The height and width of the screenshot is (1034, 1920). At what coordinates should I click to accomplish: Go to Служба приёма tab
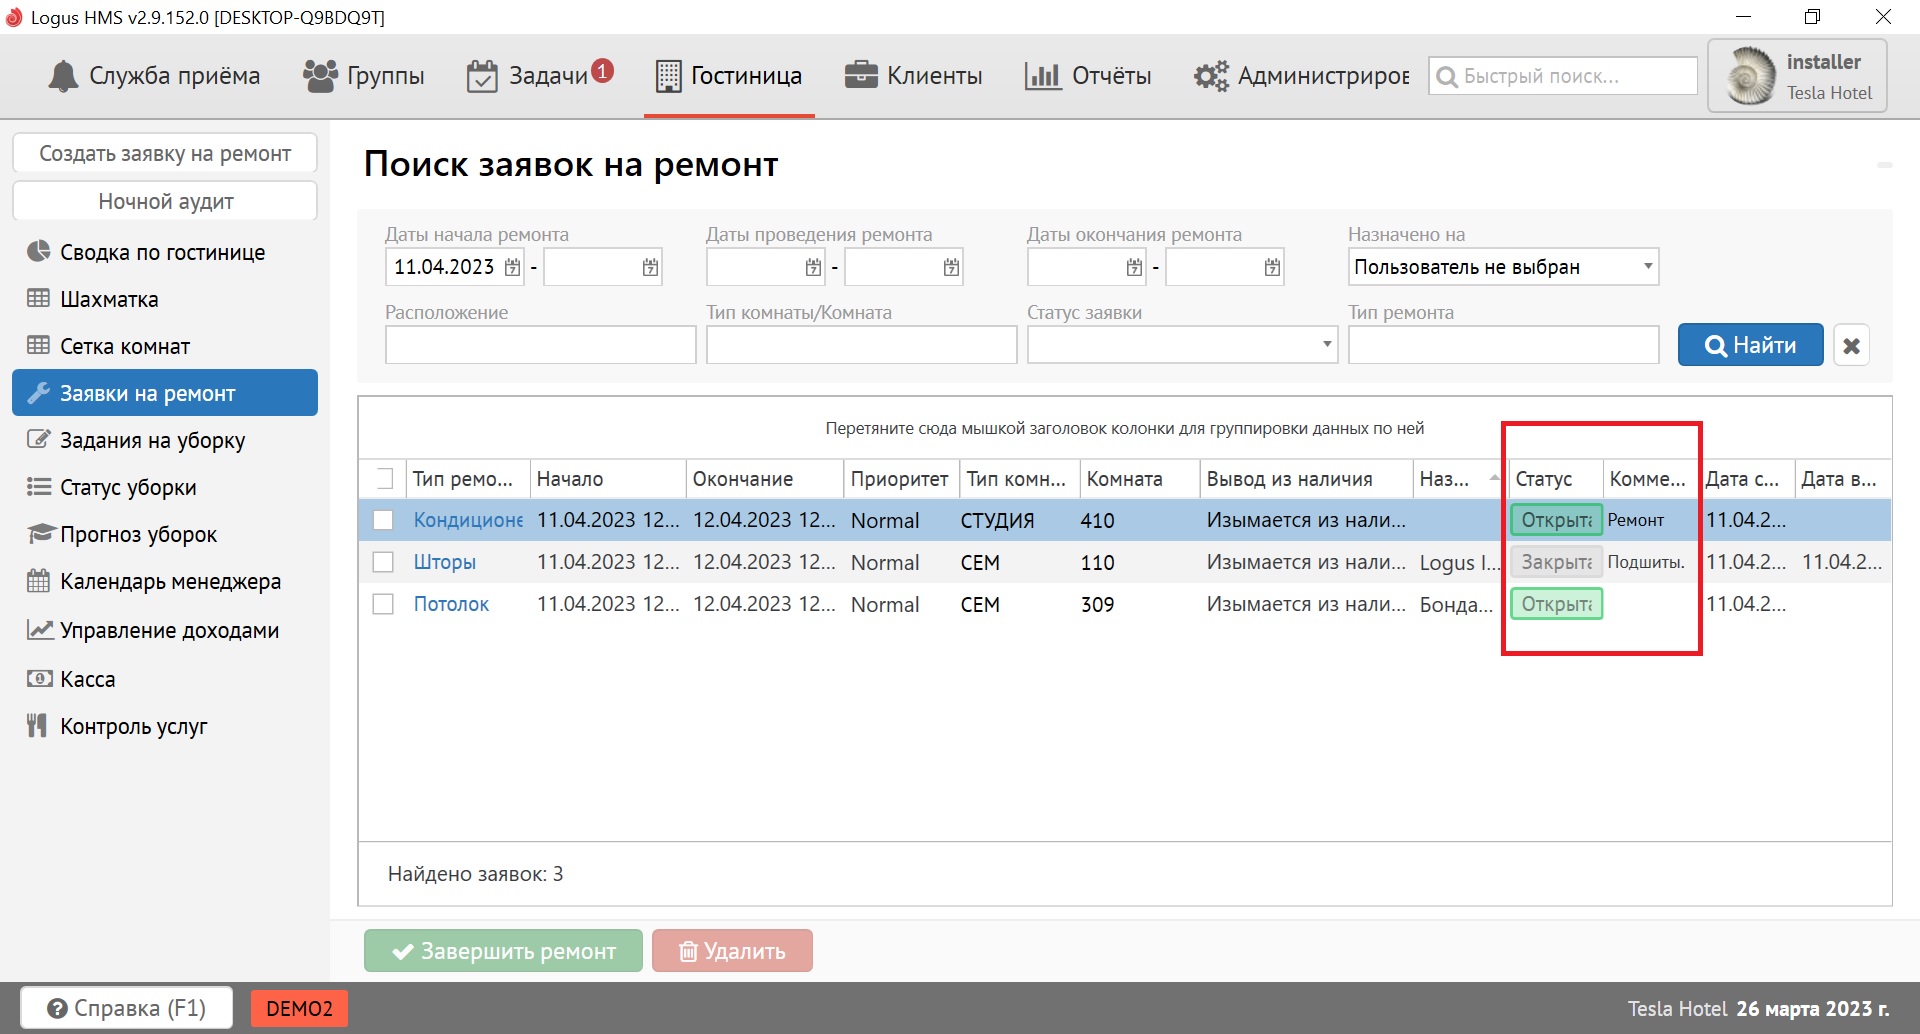[x=155, y=76]
